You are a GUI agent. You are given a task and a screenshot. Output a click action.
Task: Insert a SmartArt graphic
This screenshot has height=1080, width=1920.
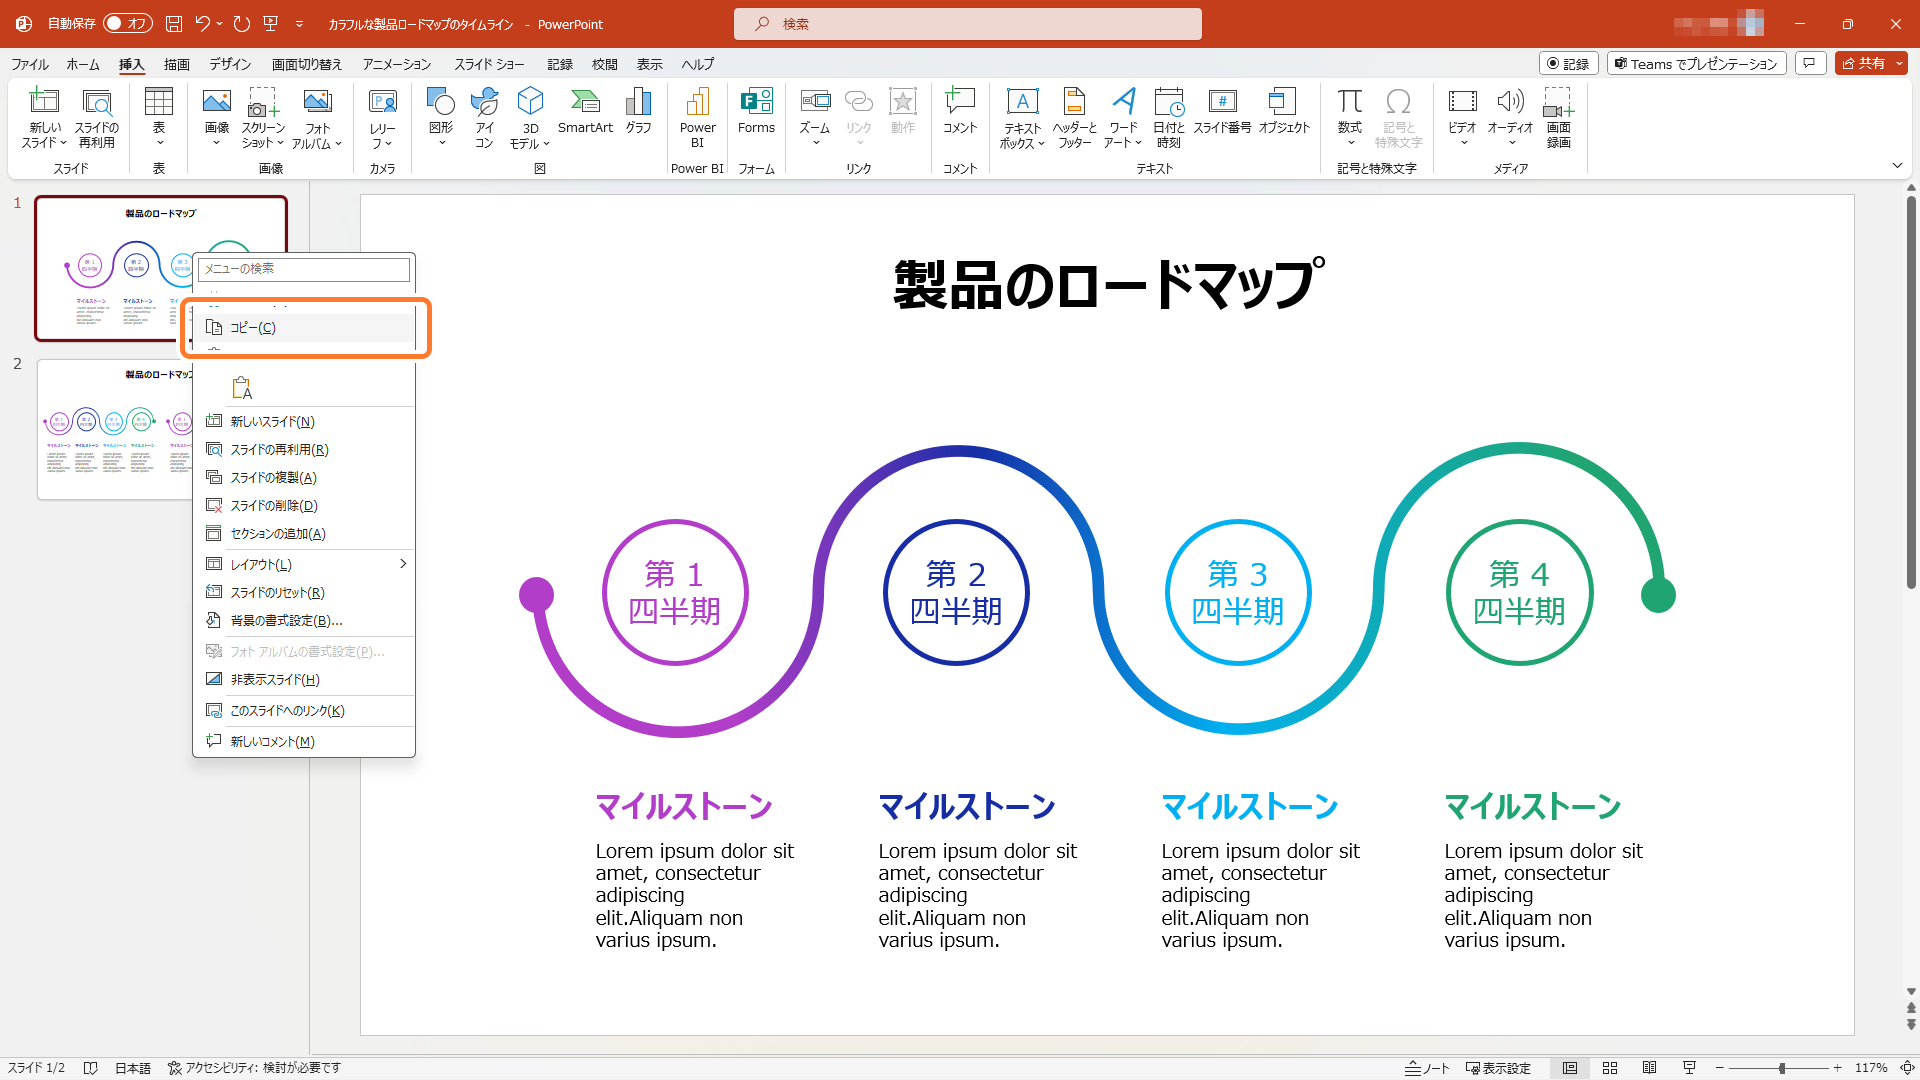tap(585, 113)
